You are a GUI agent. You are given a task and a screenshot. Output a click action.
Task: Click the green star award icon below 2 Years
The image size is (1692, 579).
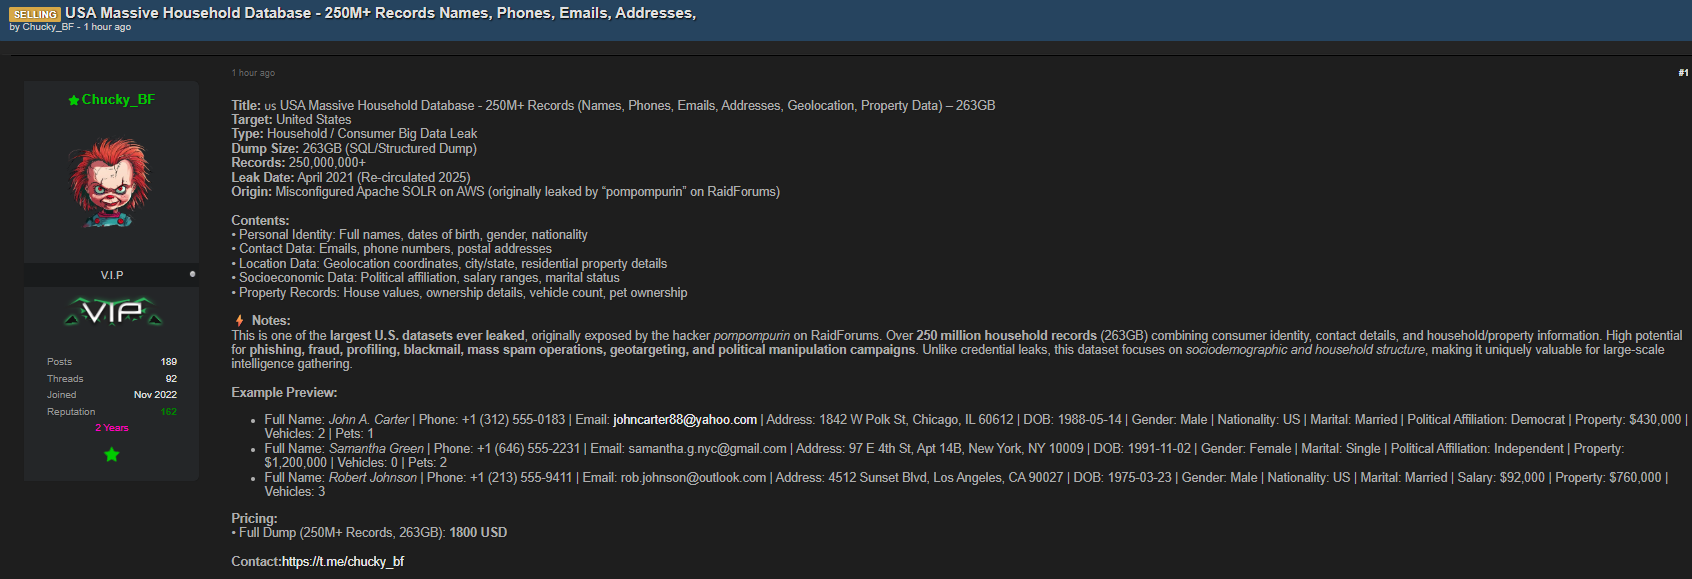(x=112, y=455)
